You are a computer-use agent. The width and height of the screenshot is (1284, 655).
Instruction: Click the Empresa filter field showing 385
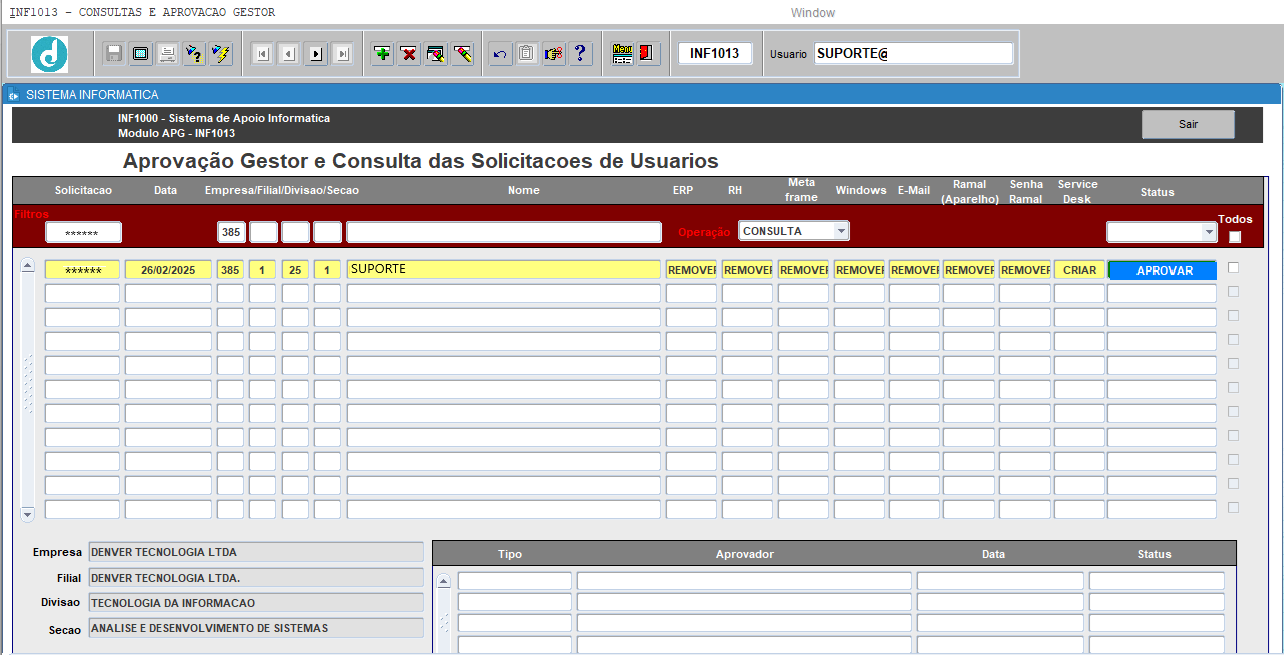pos(231,232)
